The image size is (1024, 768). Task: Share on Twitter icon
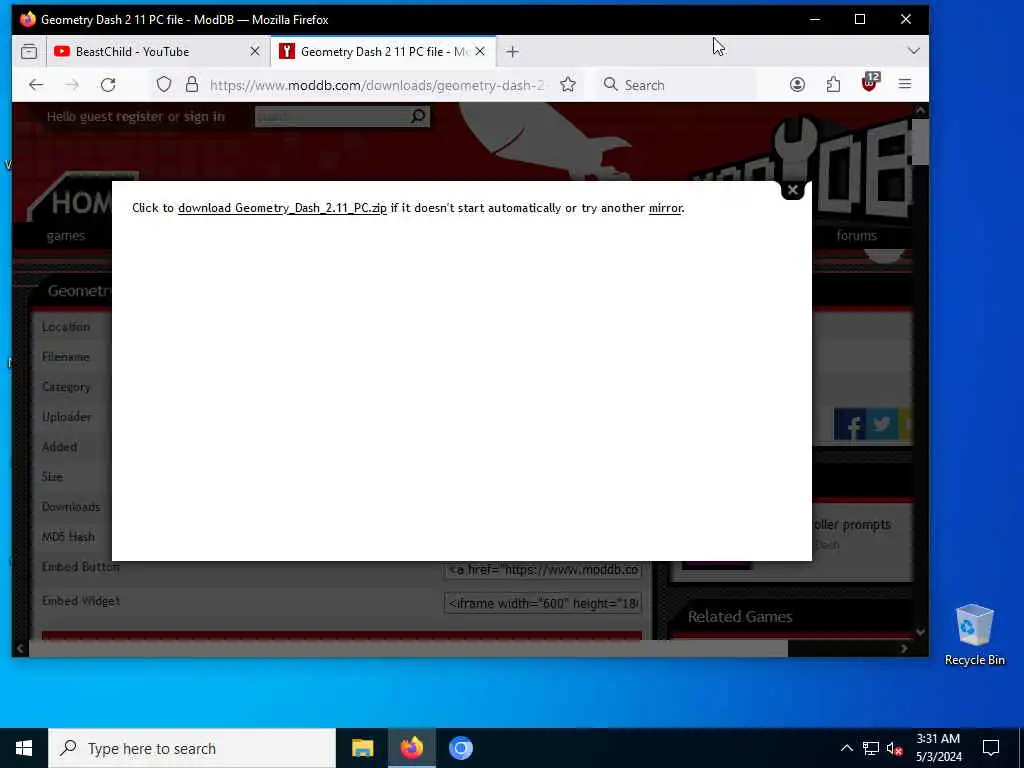(x=882, y=425)
